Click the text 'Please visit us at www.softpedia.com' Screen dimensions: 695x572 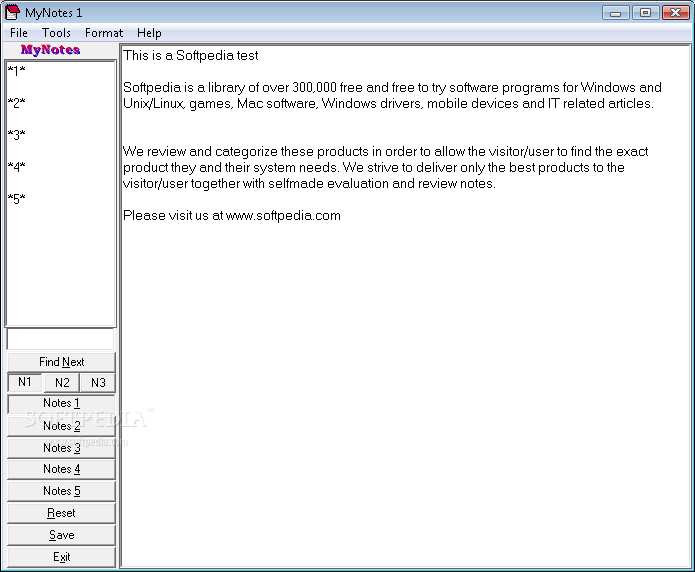click(x=232, y=215)
